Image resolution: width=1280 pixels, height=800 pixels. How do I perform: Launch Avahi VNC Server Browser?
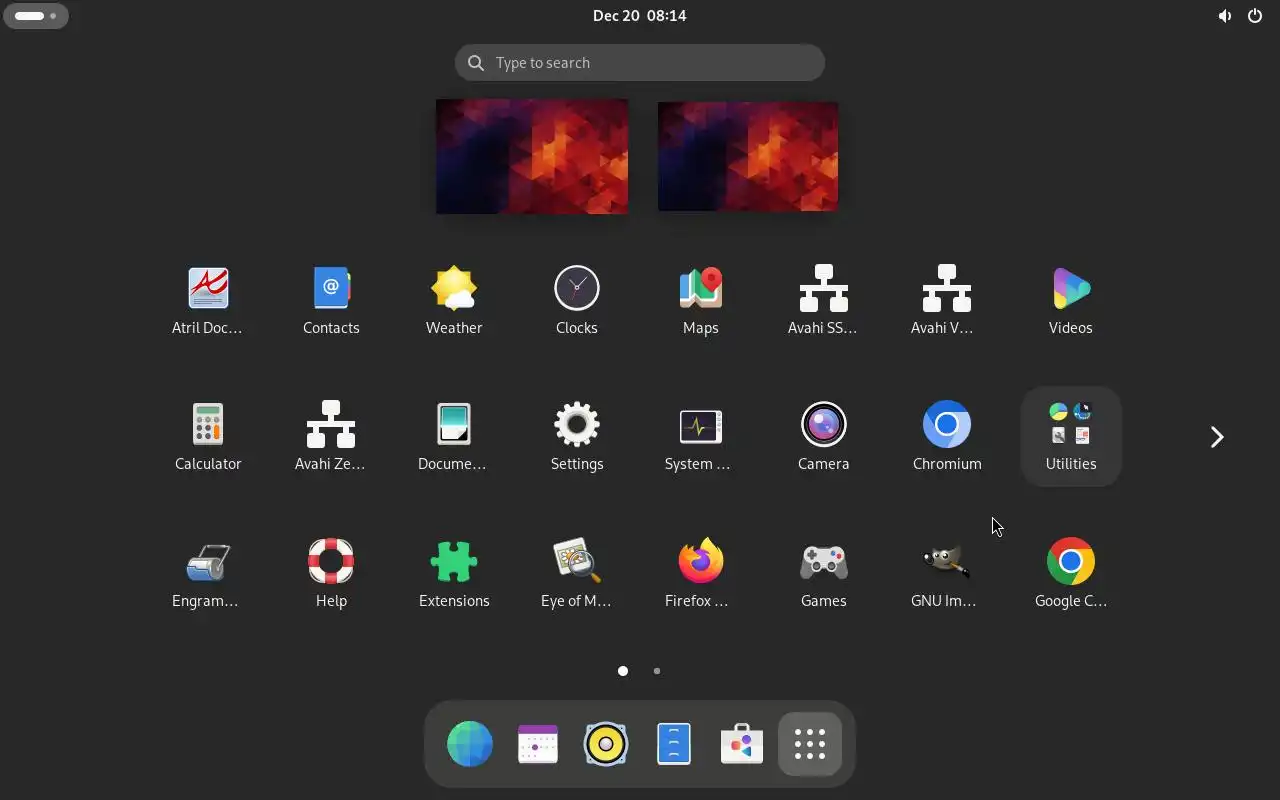946,300
